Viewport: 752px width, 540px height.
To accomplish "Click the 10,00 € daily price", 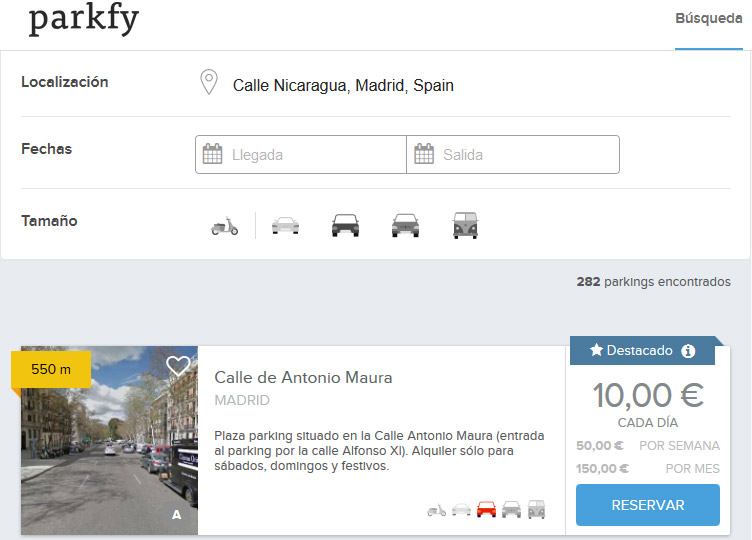I will [x=648, y=396].
